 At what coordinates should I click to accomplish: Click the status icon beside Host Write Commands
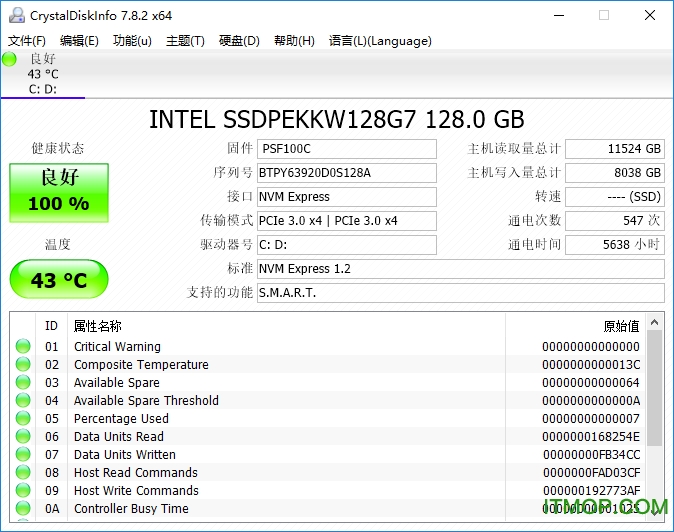pyautogui.click(x=23, y=491)
